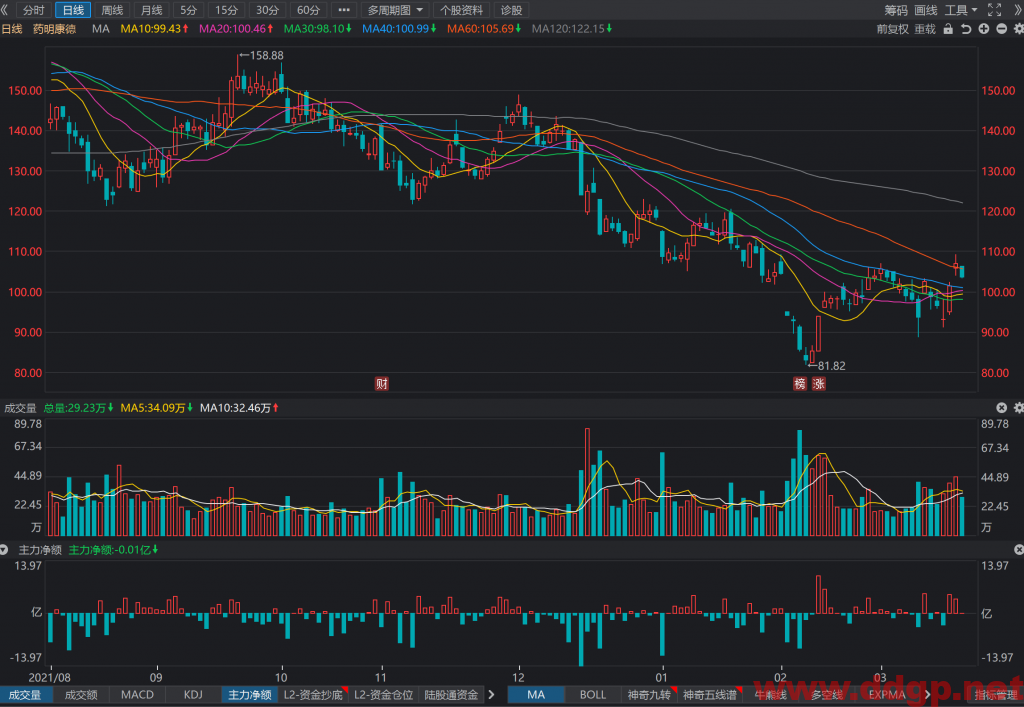
Task: Select the MA main-chart indicator tab
Action: pyautogui.click(x=536, y=695)
